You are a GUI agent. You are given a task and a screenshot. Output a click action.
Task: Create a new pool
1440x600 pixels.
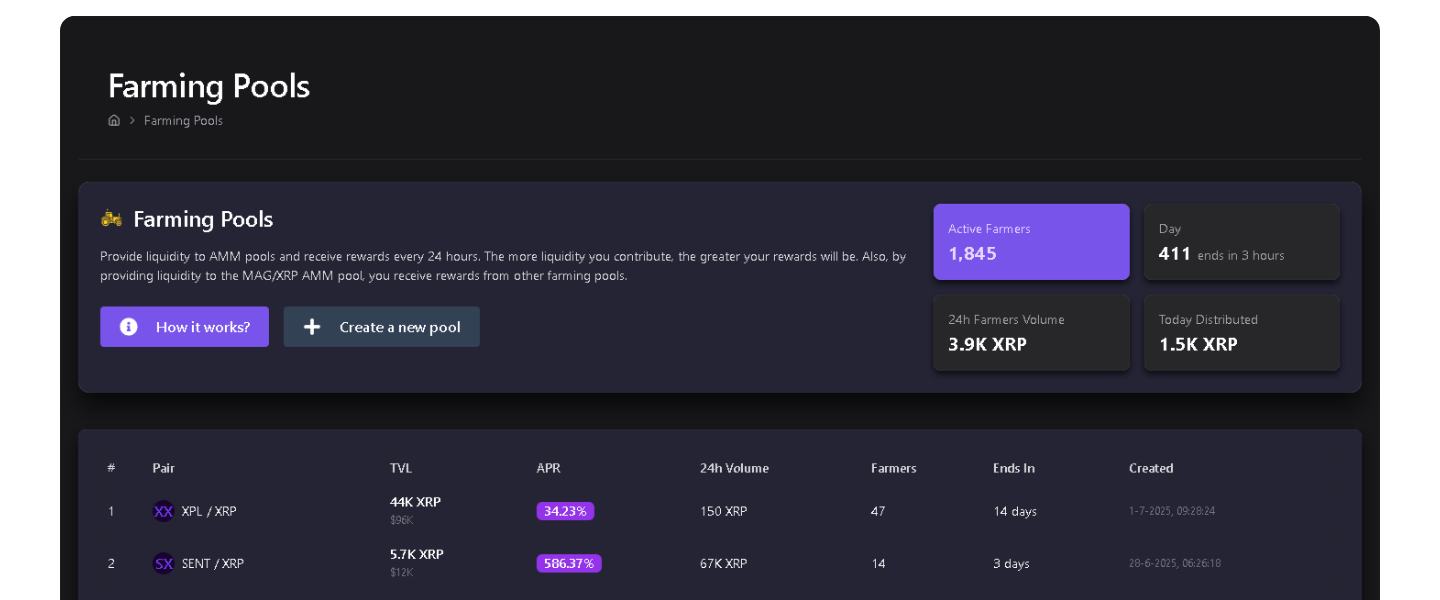381,327
